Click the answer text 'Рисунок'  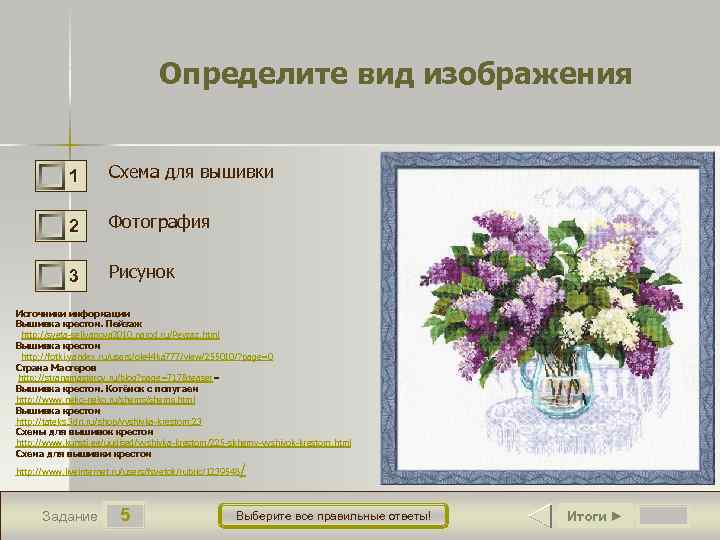tap(141, 272)
